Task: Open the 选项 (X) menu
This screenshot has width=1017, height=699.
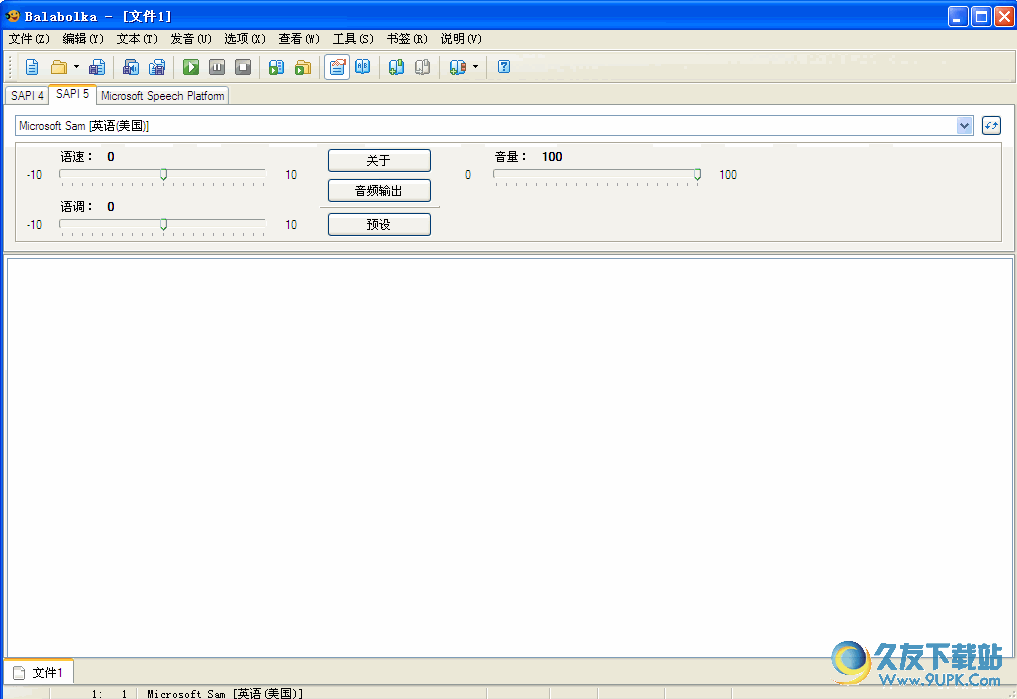Action: [x=245, y=39]
